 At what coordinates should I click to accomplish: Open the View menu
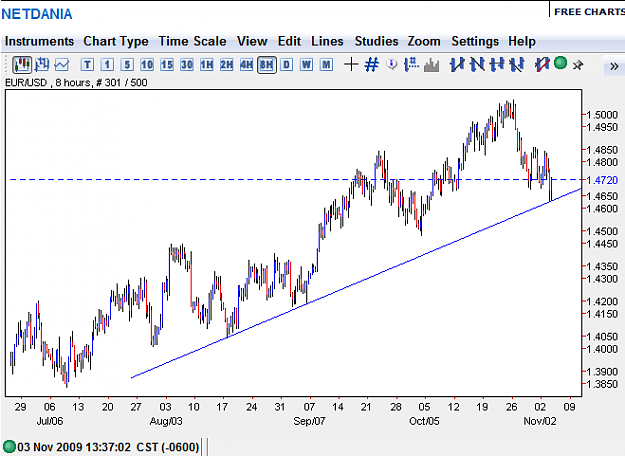[252, 41]
